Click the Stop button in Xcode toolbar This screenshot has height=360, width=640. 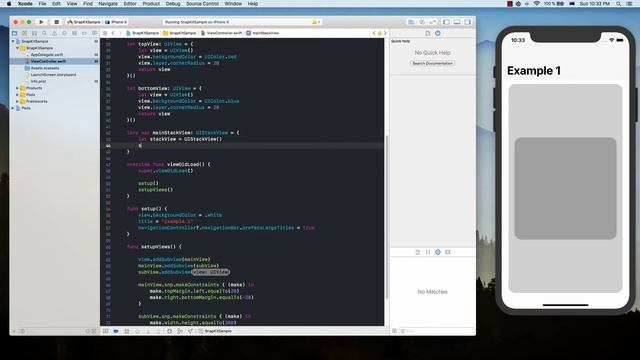(56, 22)
